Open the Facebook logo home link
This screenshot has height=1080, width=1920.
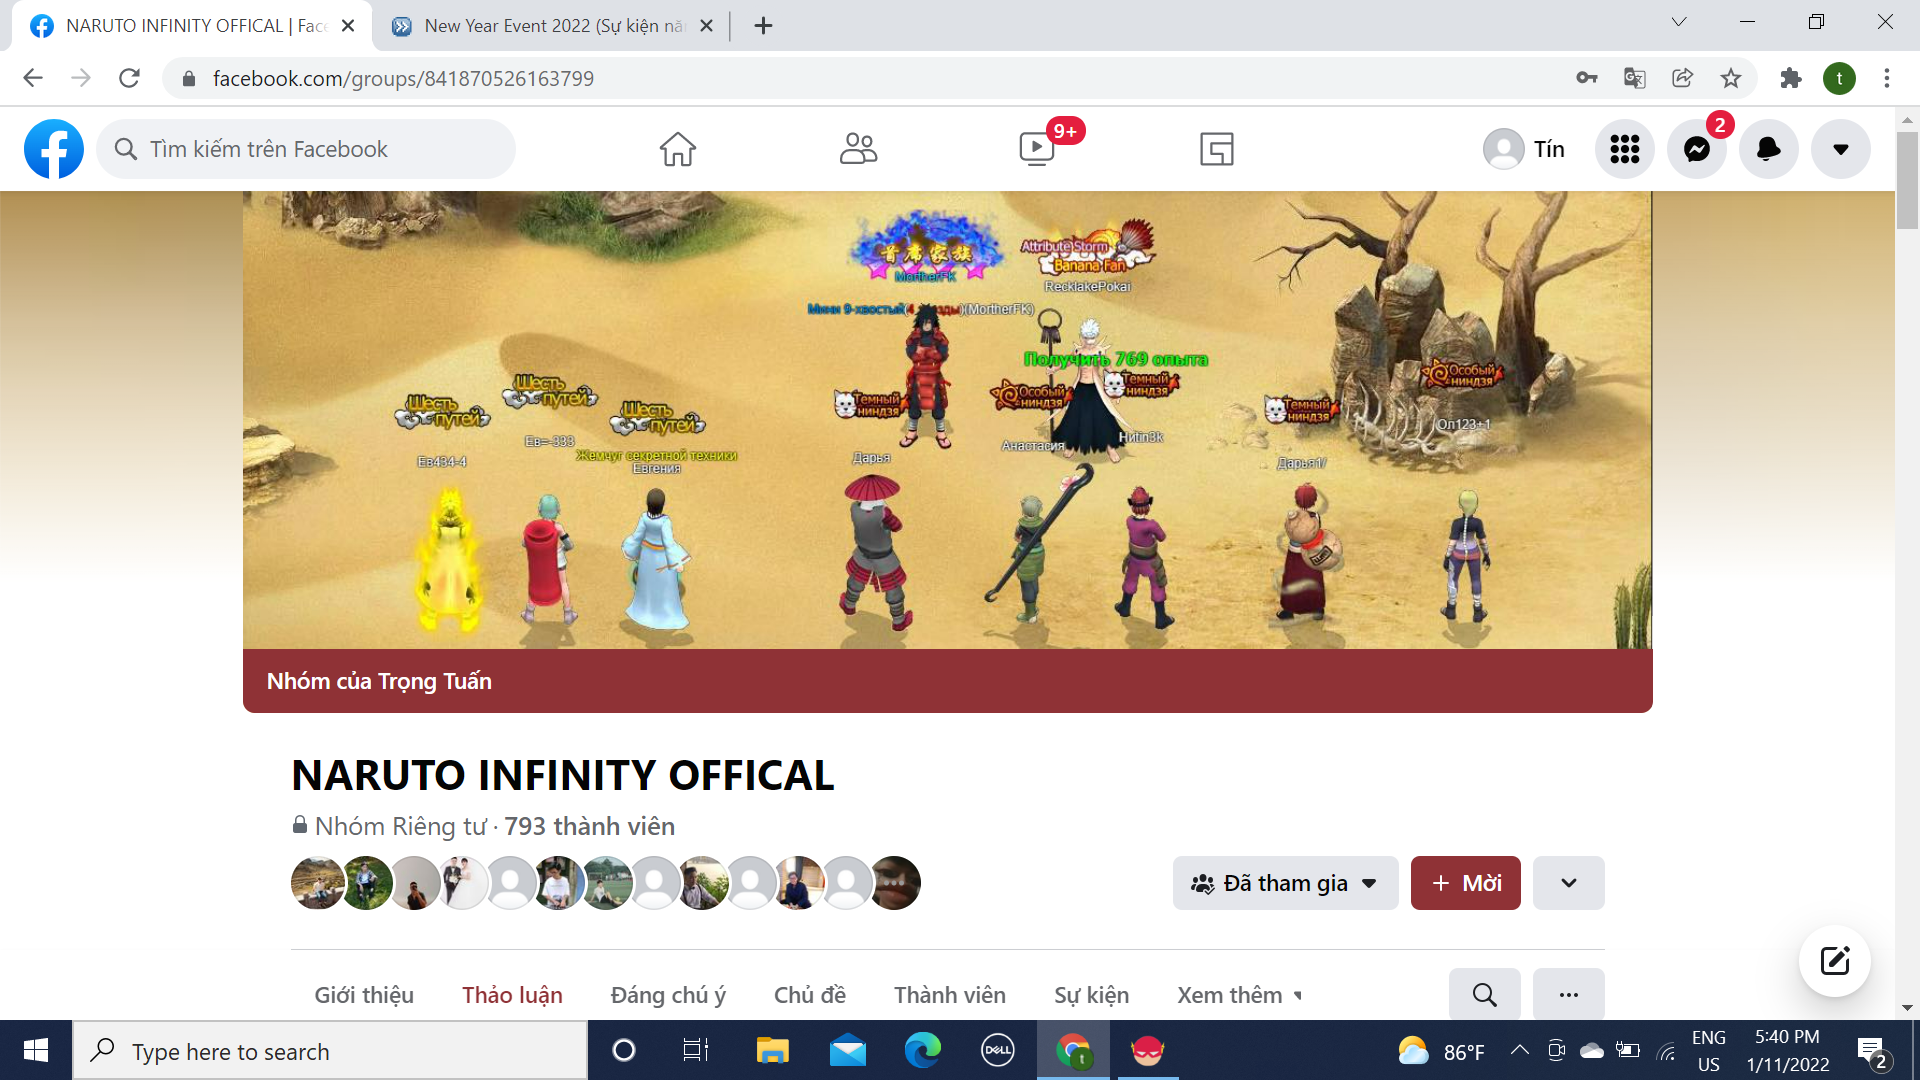pyautogui.click(x=54, y=149)
